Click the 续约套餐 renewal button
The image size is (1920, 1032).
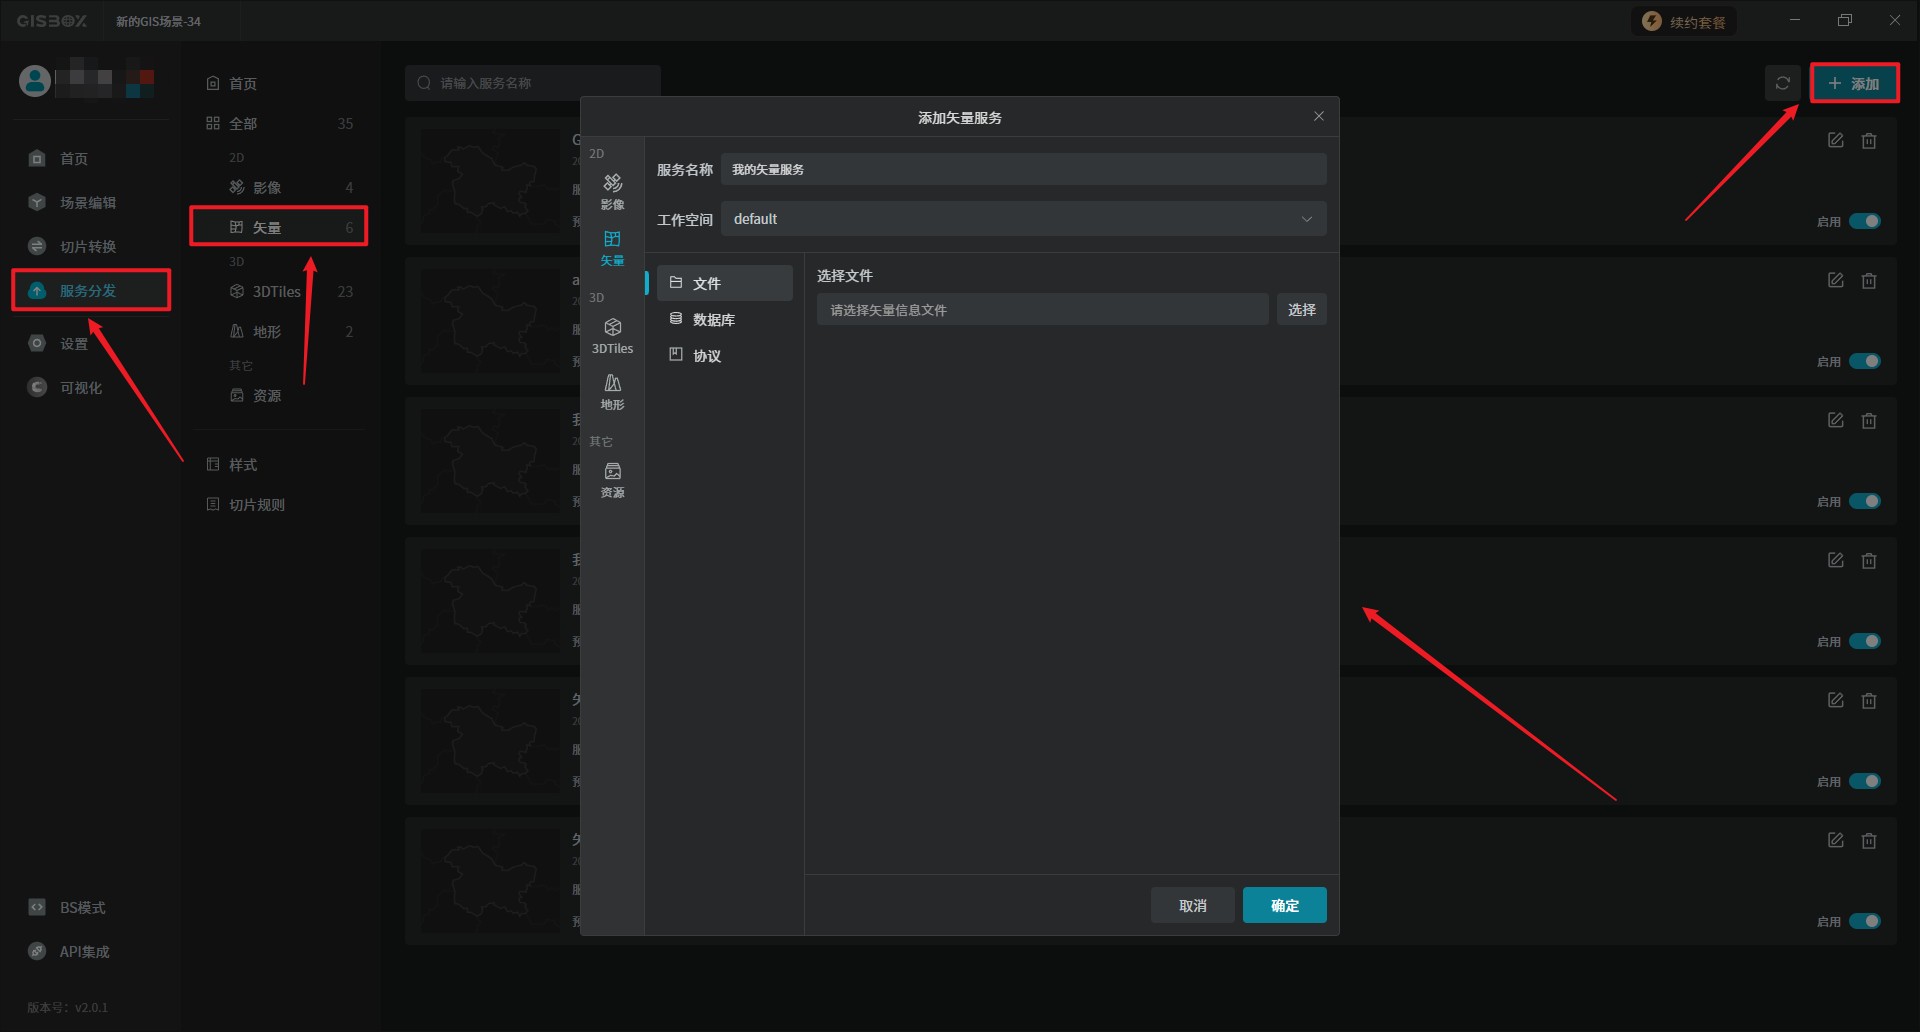click(1685, 22)
